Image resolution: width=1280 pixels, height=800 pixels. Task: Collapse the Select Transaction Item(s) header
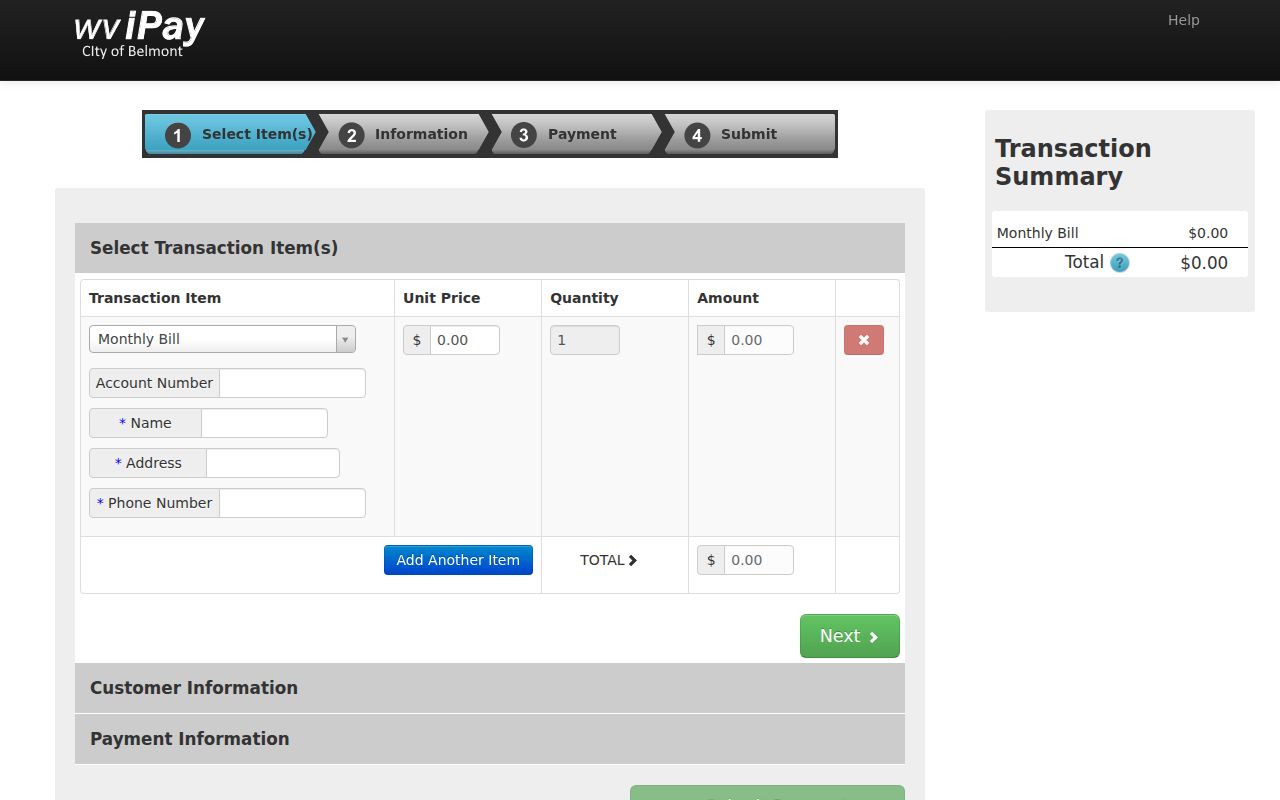490,248
